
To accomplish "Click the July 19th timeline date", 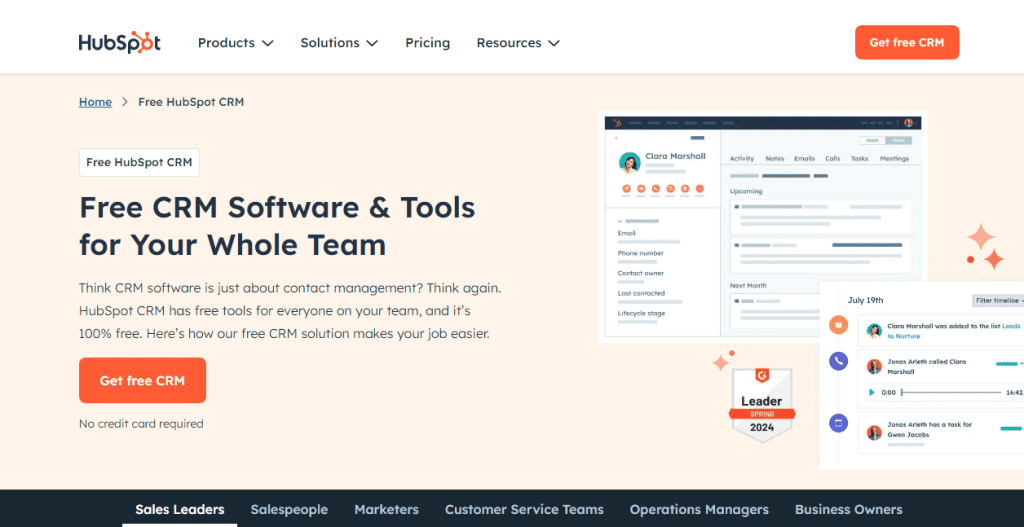I will pyautogui.click(x=865, y=300).
